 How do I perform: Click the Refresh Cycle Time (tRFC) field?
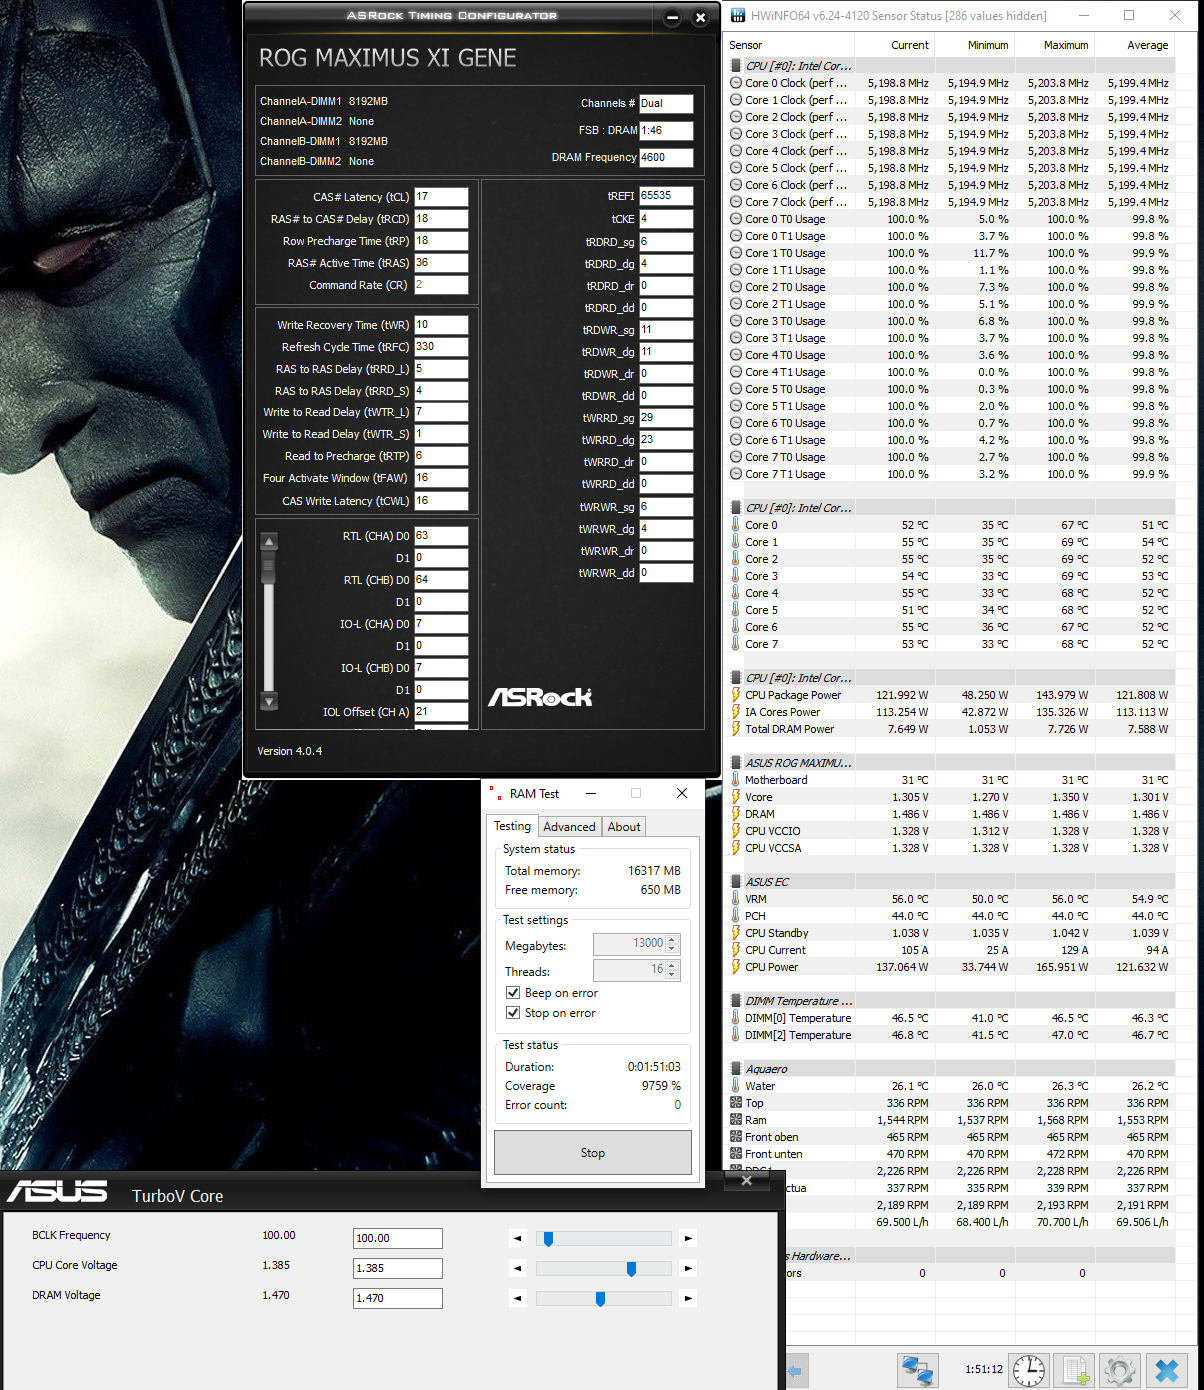pos(441,347)
